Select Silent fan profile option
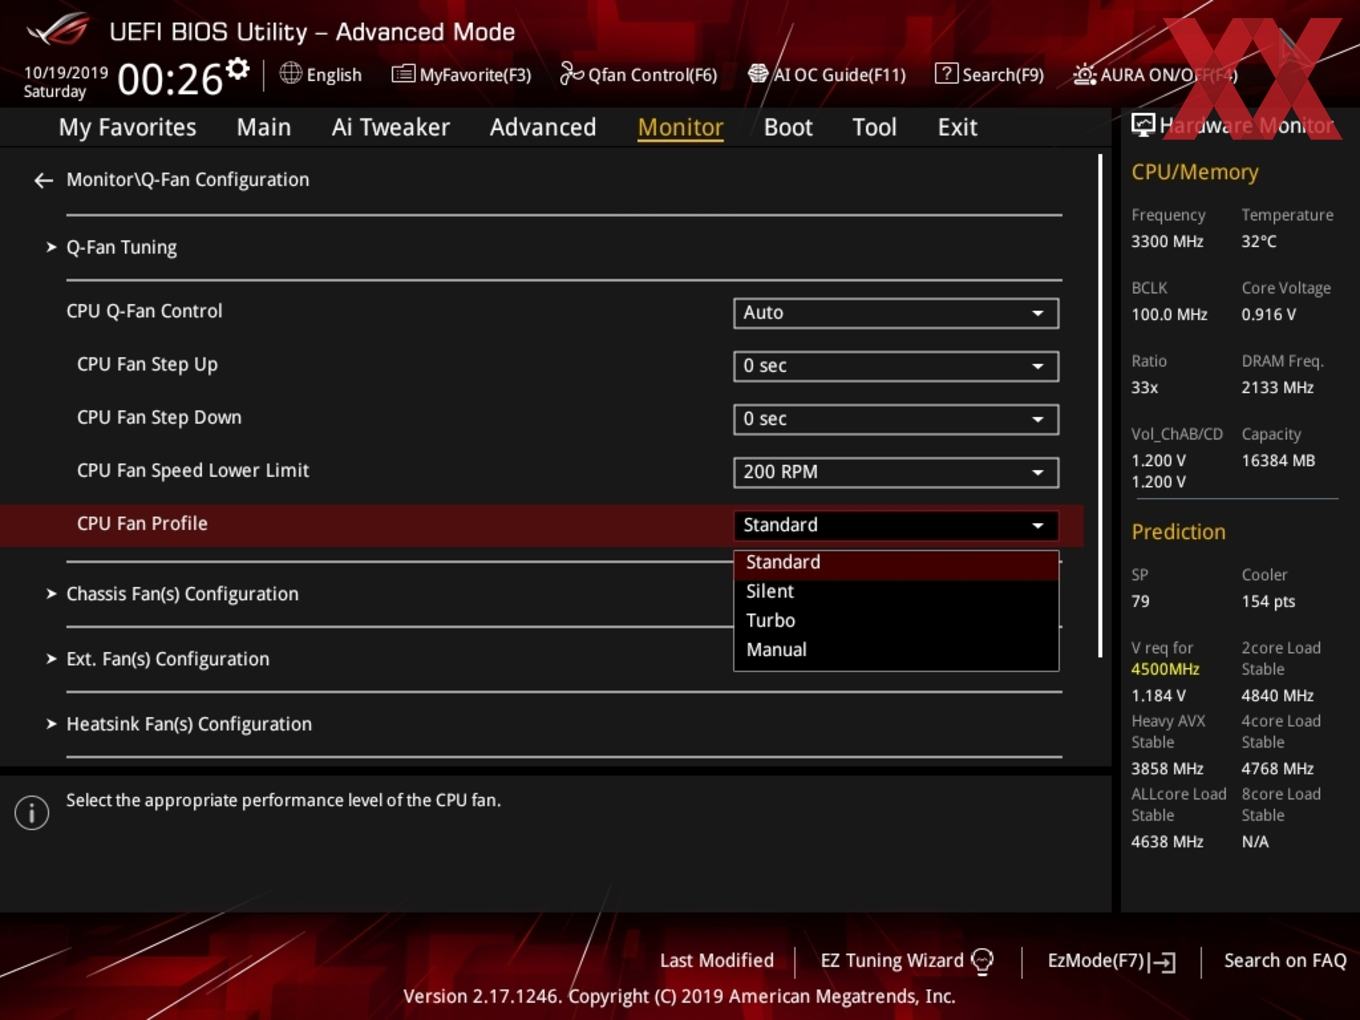1360x1020 pixels. 896,592
